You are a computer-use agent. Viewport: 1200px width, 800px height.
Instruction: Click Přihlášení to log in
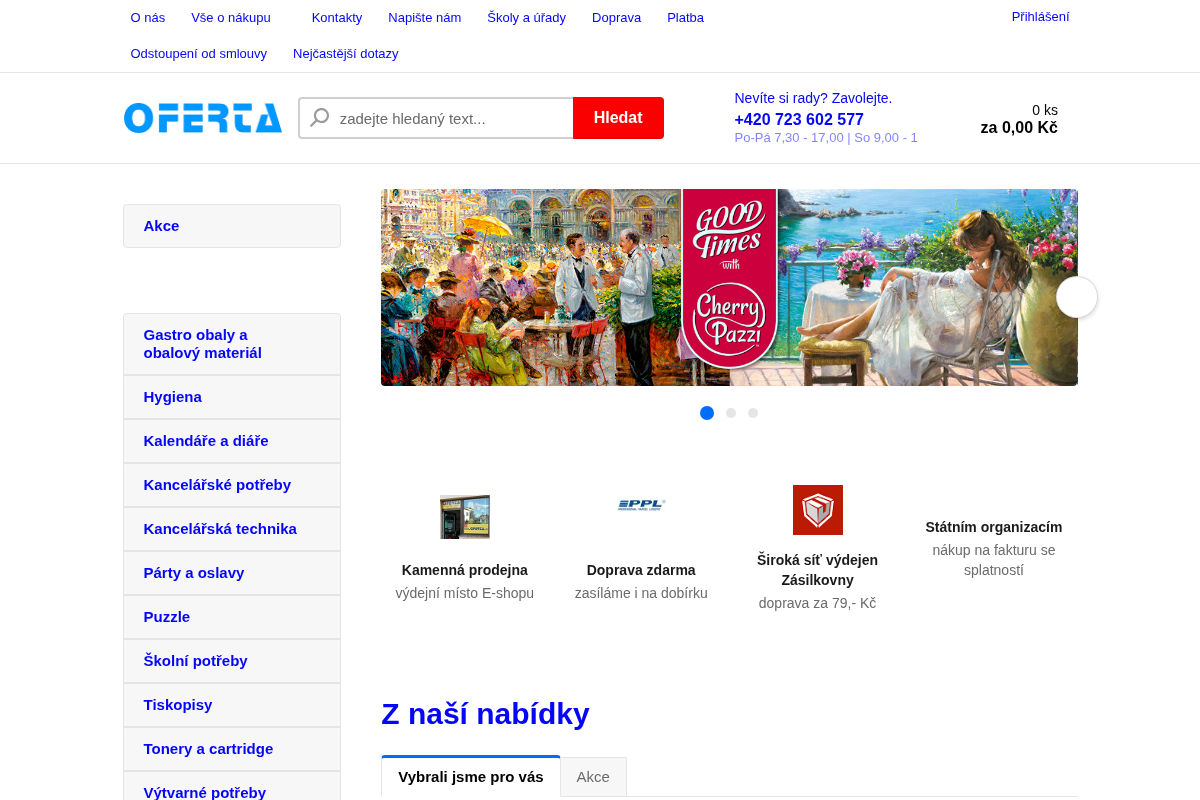coord(1041,16)
